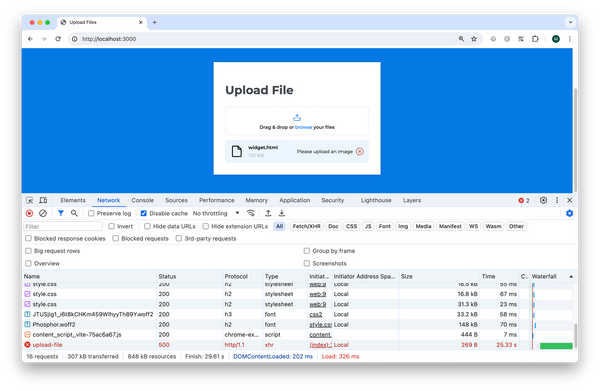Click the record network log icon

29,213
